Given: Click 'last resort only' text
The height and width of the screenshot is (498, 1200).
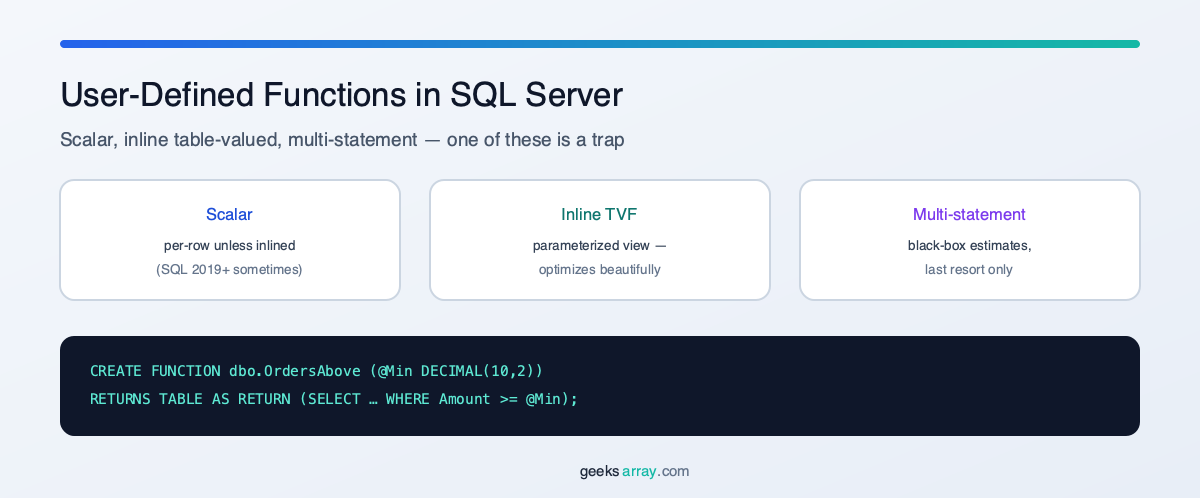Looking at the screenshot, I should [969, 270].
